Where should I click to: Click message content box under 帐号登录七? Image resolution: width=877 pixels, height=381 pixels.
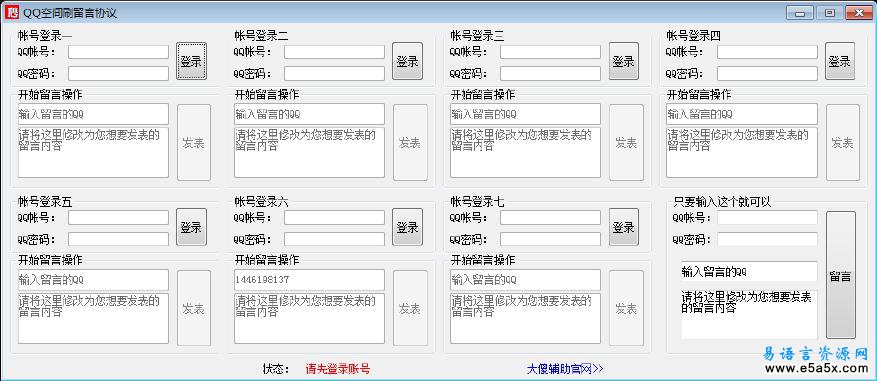tap(526, 318)
